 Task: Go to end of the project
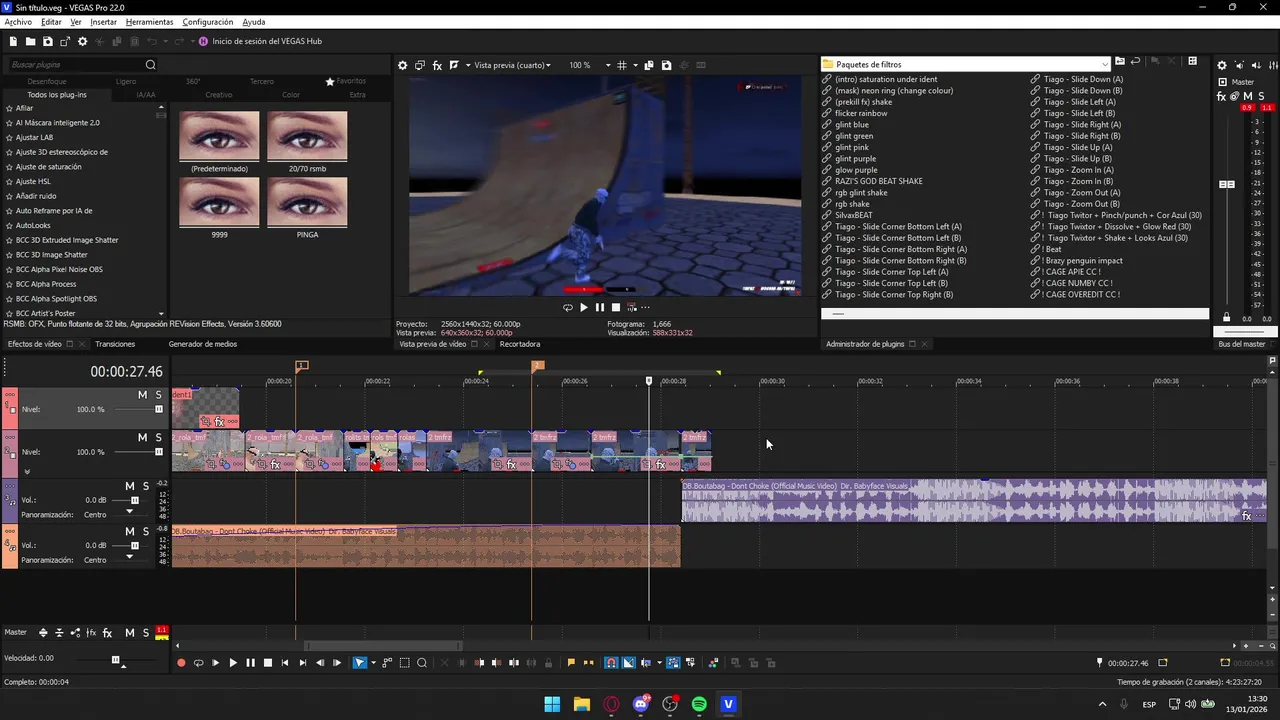tap(302, 663)
